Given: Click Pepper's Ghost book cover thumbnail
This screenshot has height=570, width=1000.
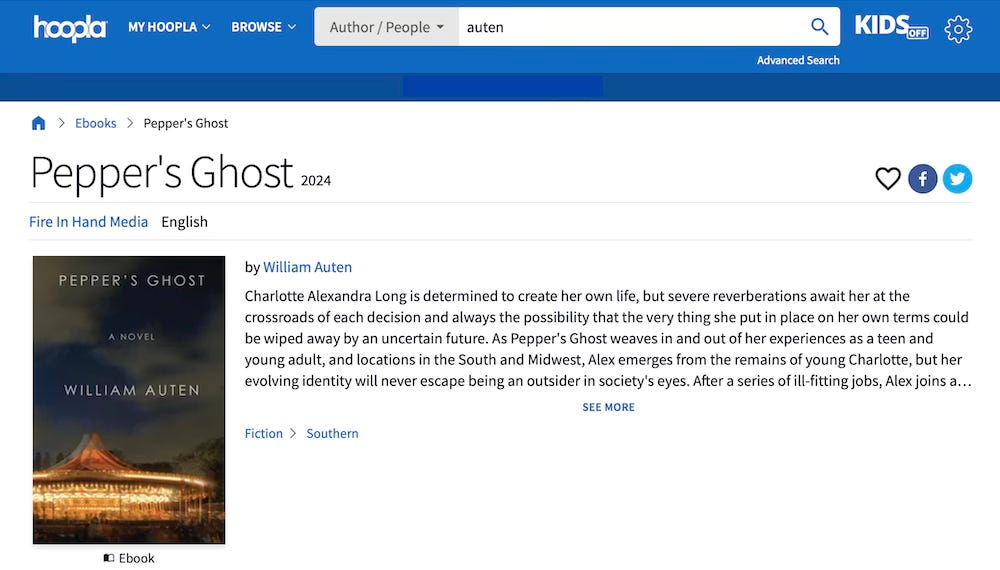Looking at the screenshot, I should point(129,400).
